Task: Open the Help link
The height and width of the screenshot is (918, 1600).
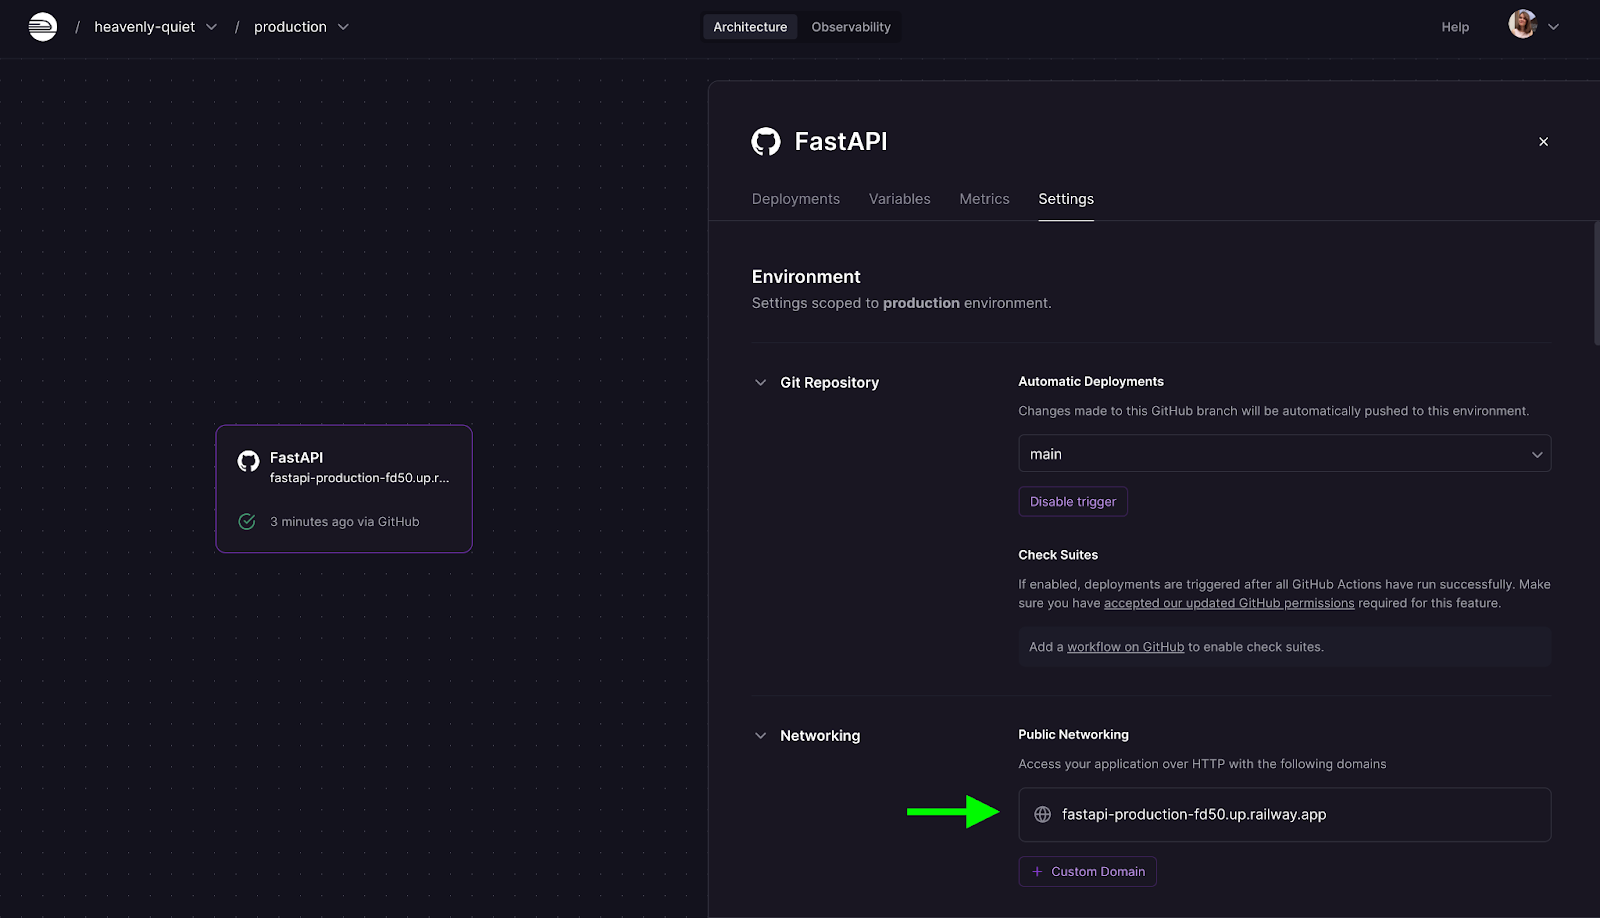Action: point(1455,27)
